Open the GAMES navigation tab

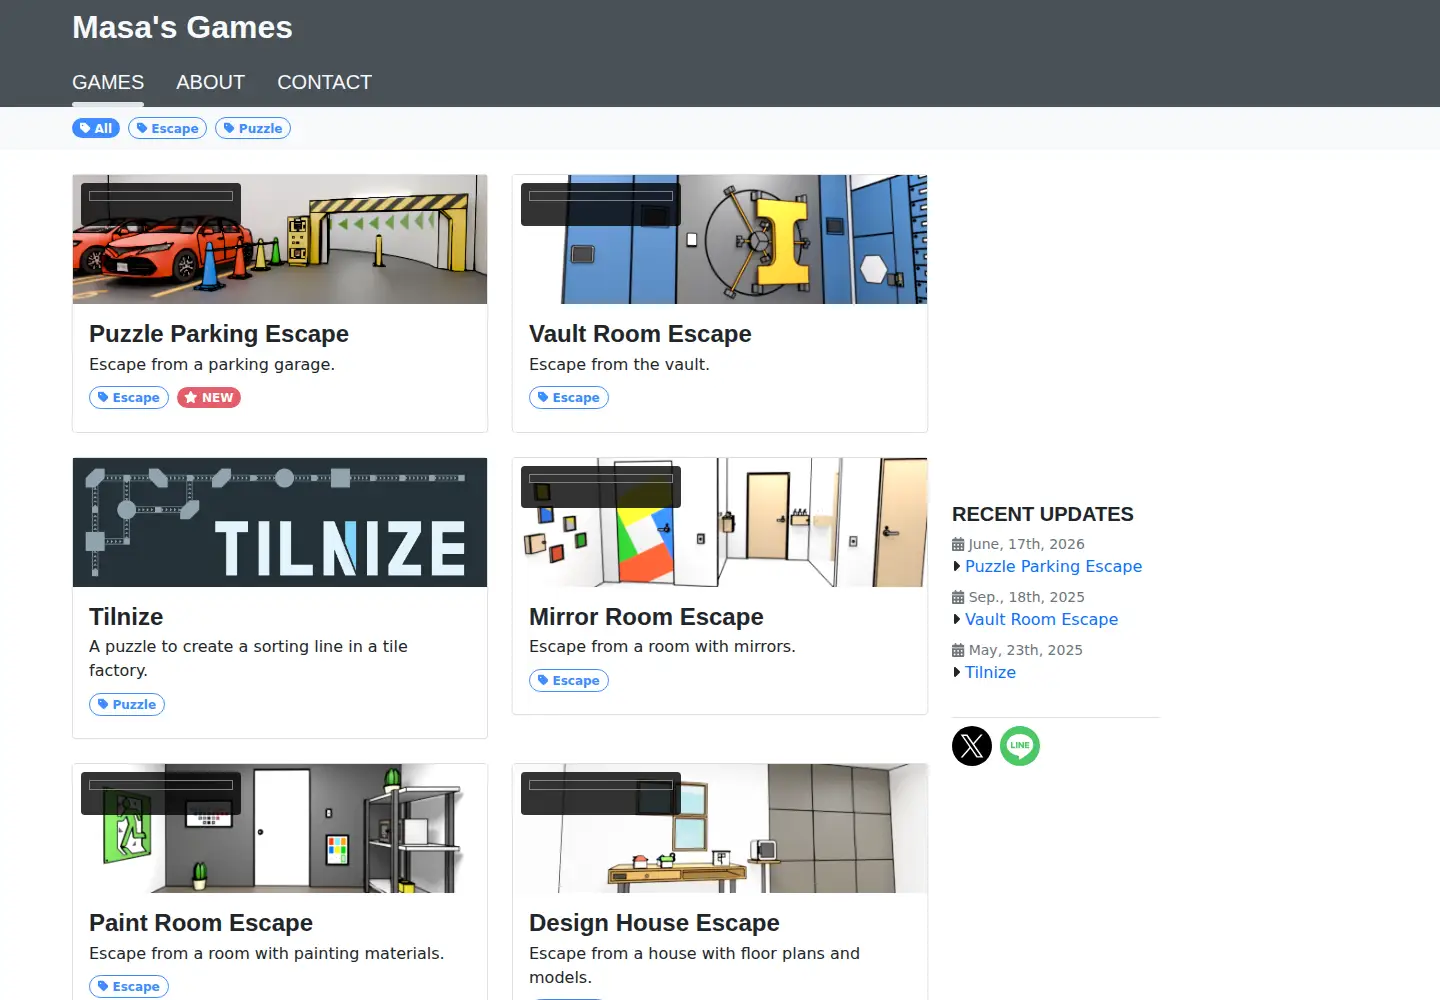point(108,82)
